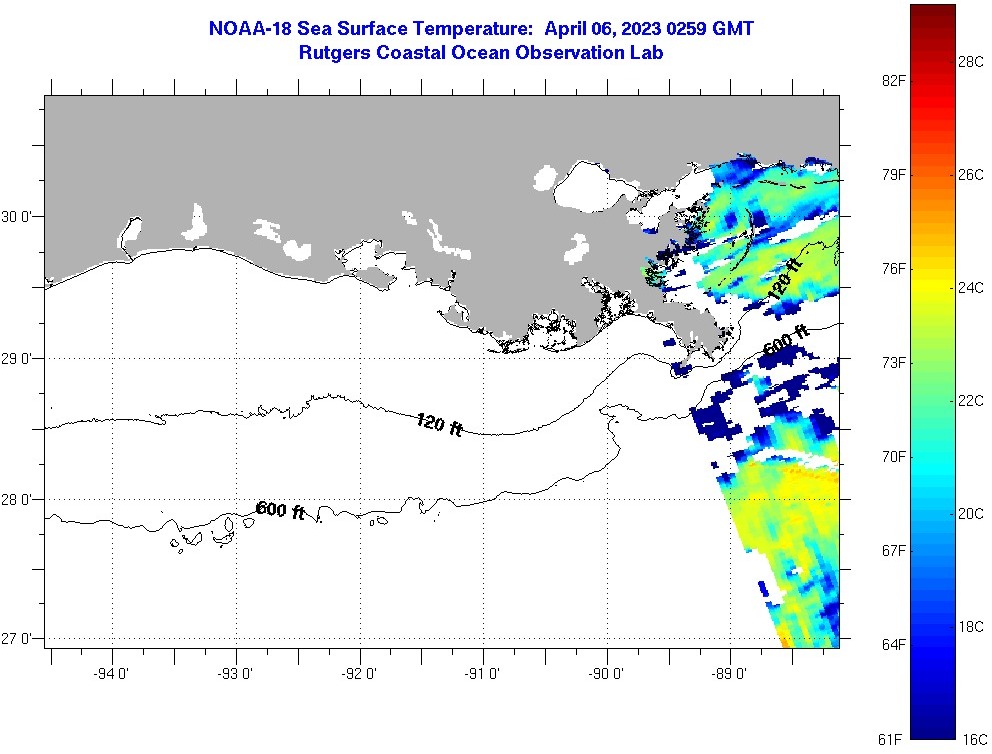Click the 64F temperature label
The width and height of the screenshot is (992, 754).
pos(894,645)
